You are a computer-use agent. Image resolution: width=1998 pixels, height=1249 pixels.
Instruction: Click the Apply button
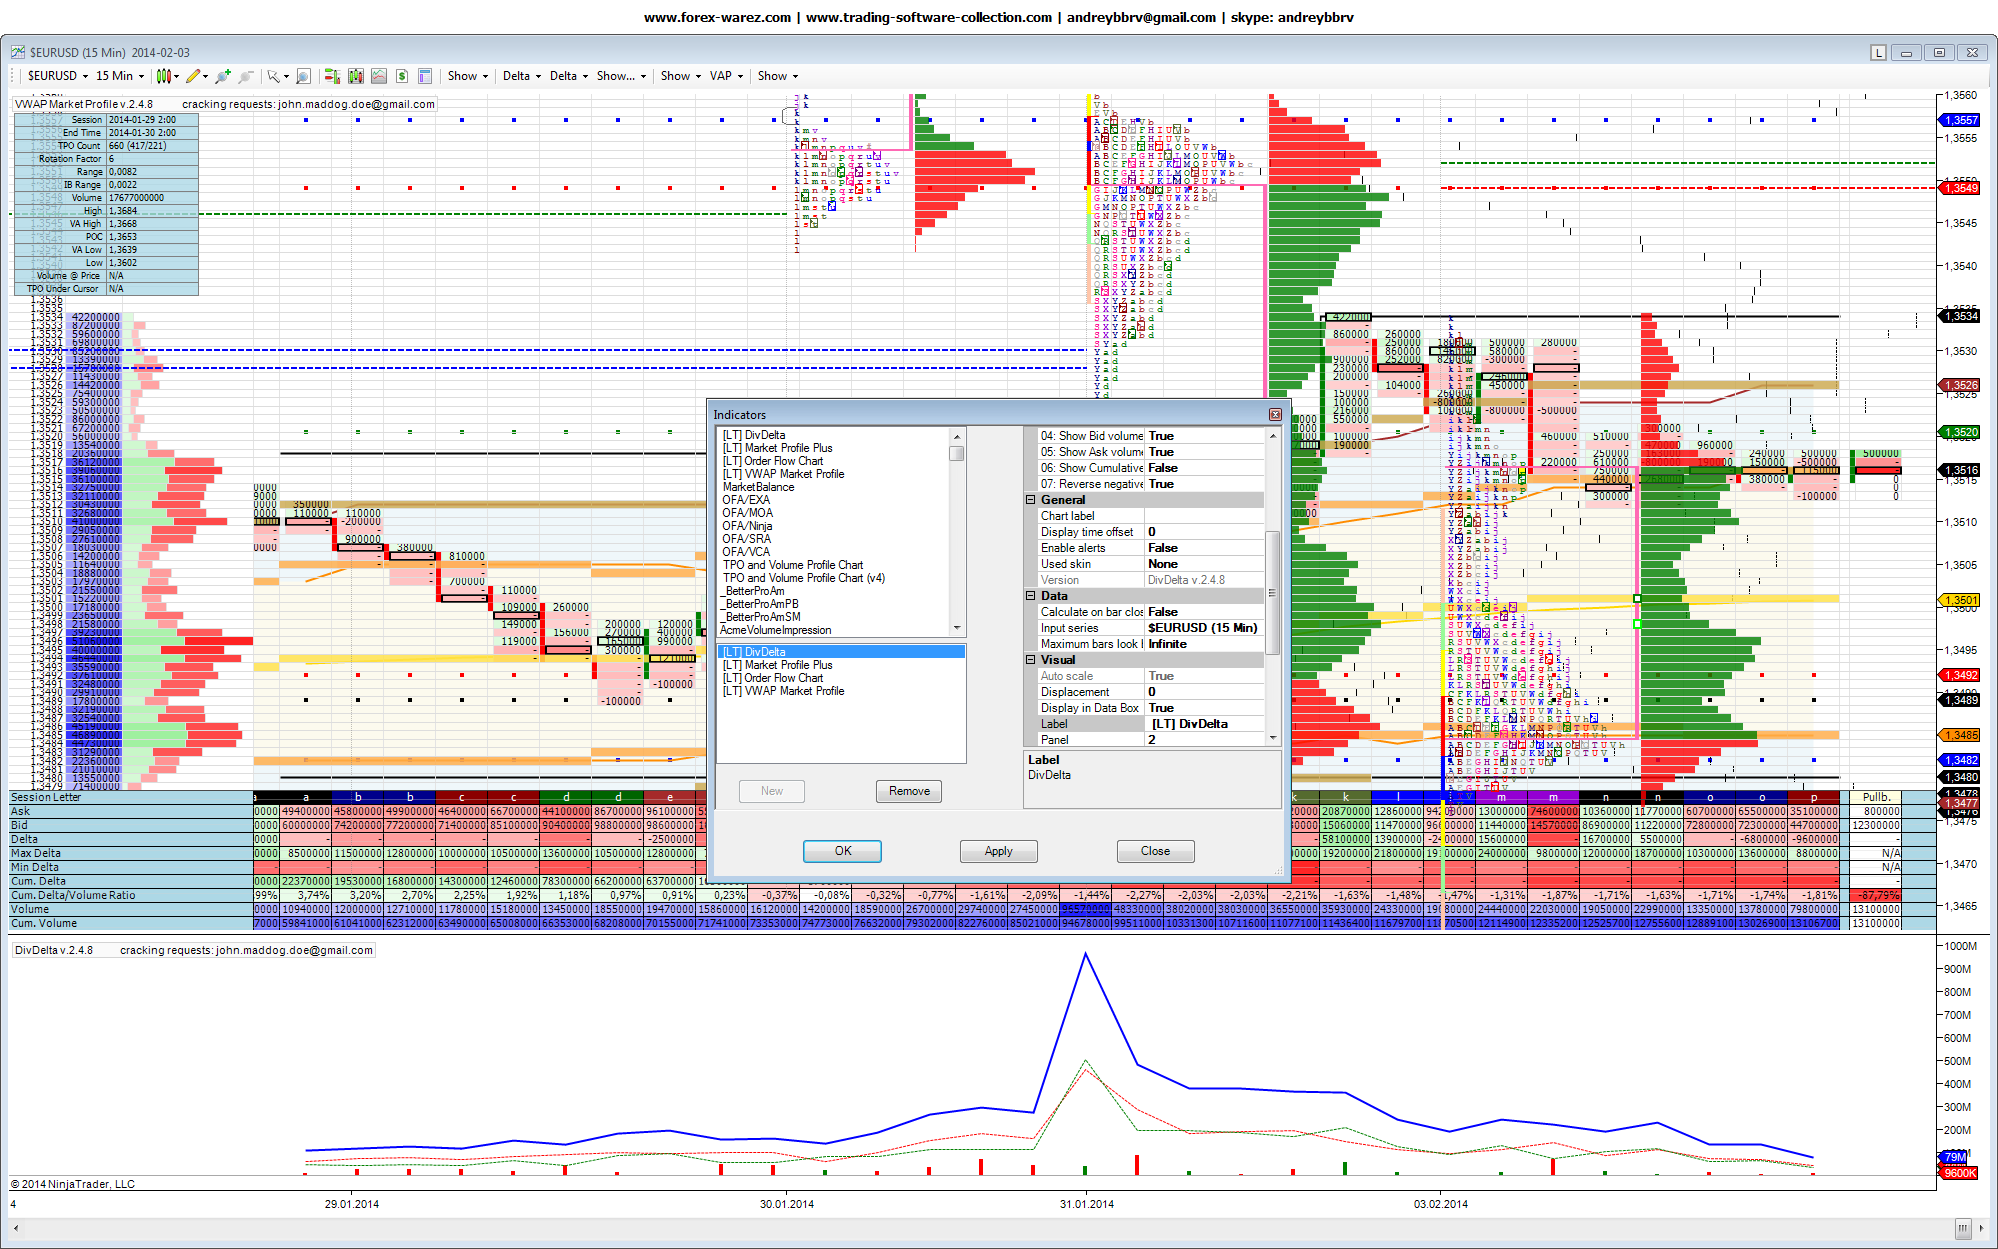click(998, 851)
